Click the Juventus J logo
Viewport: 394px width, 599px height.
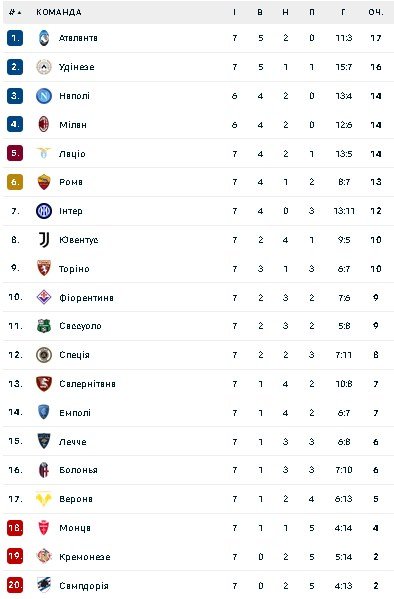pyautogui.click(x=44, y=240)
